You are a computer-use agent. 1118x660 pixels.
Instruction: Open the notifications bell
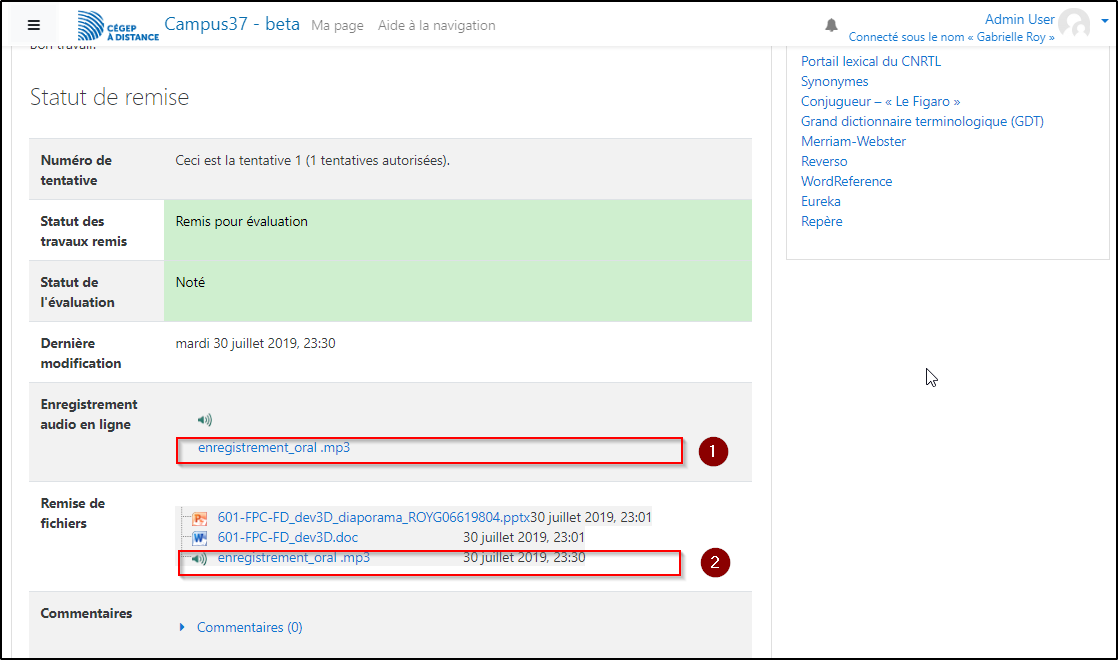tap(831, 25)
